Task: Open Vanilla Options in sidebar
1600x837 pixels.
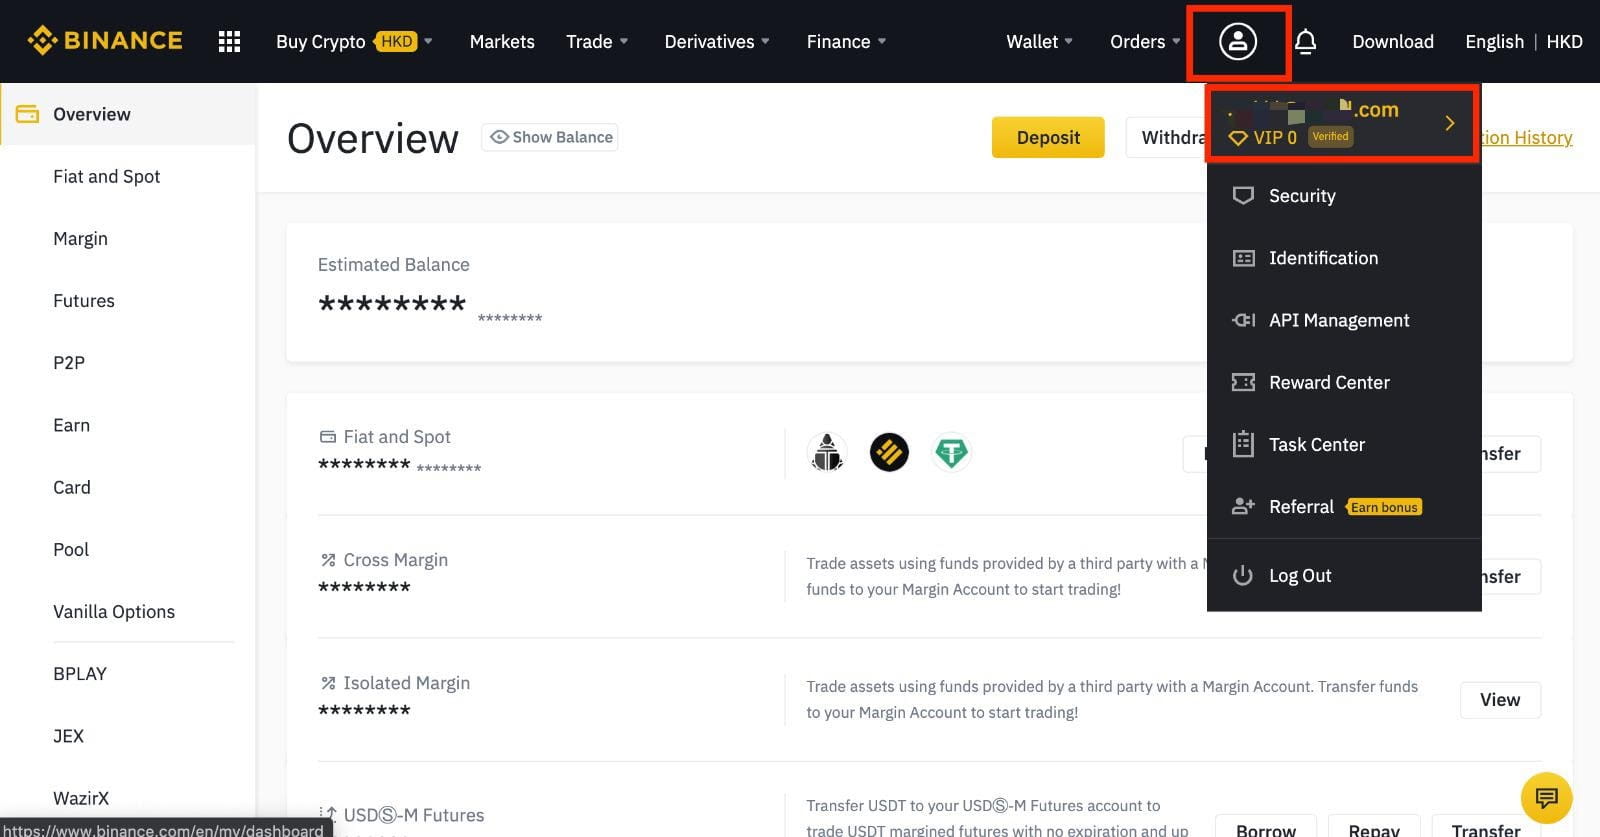Action: [x=114, y=611]
